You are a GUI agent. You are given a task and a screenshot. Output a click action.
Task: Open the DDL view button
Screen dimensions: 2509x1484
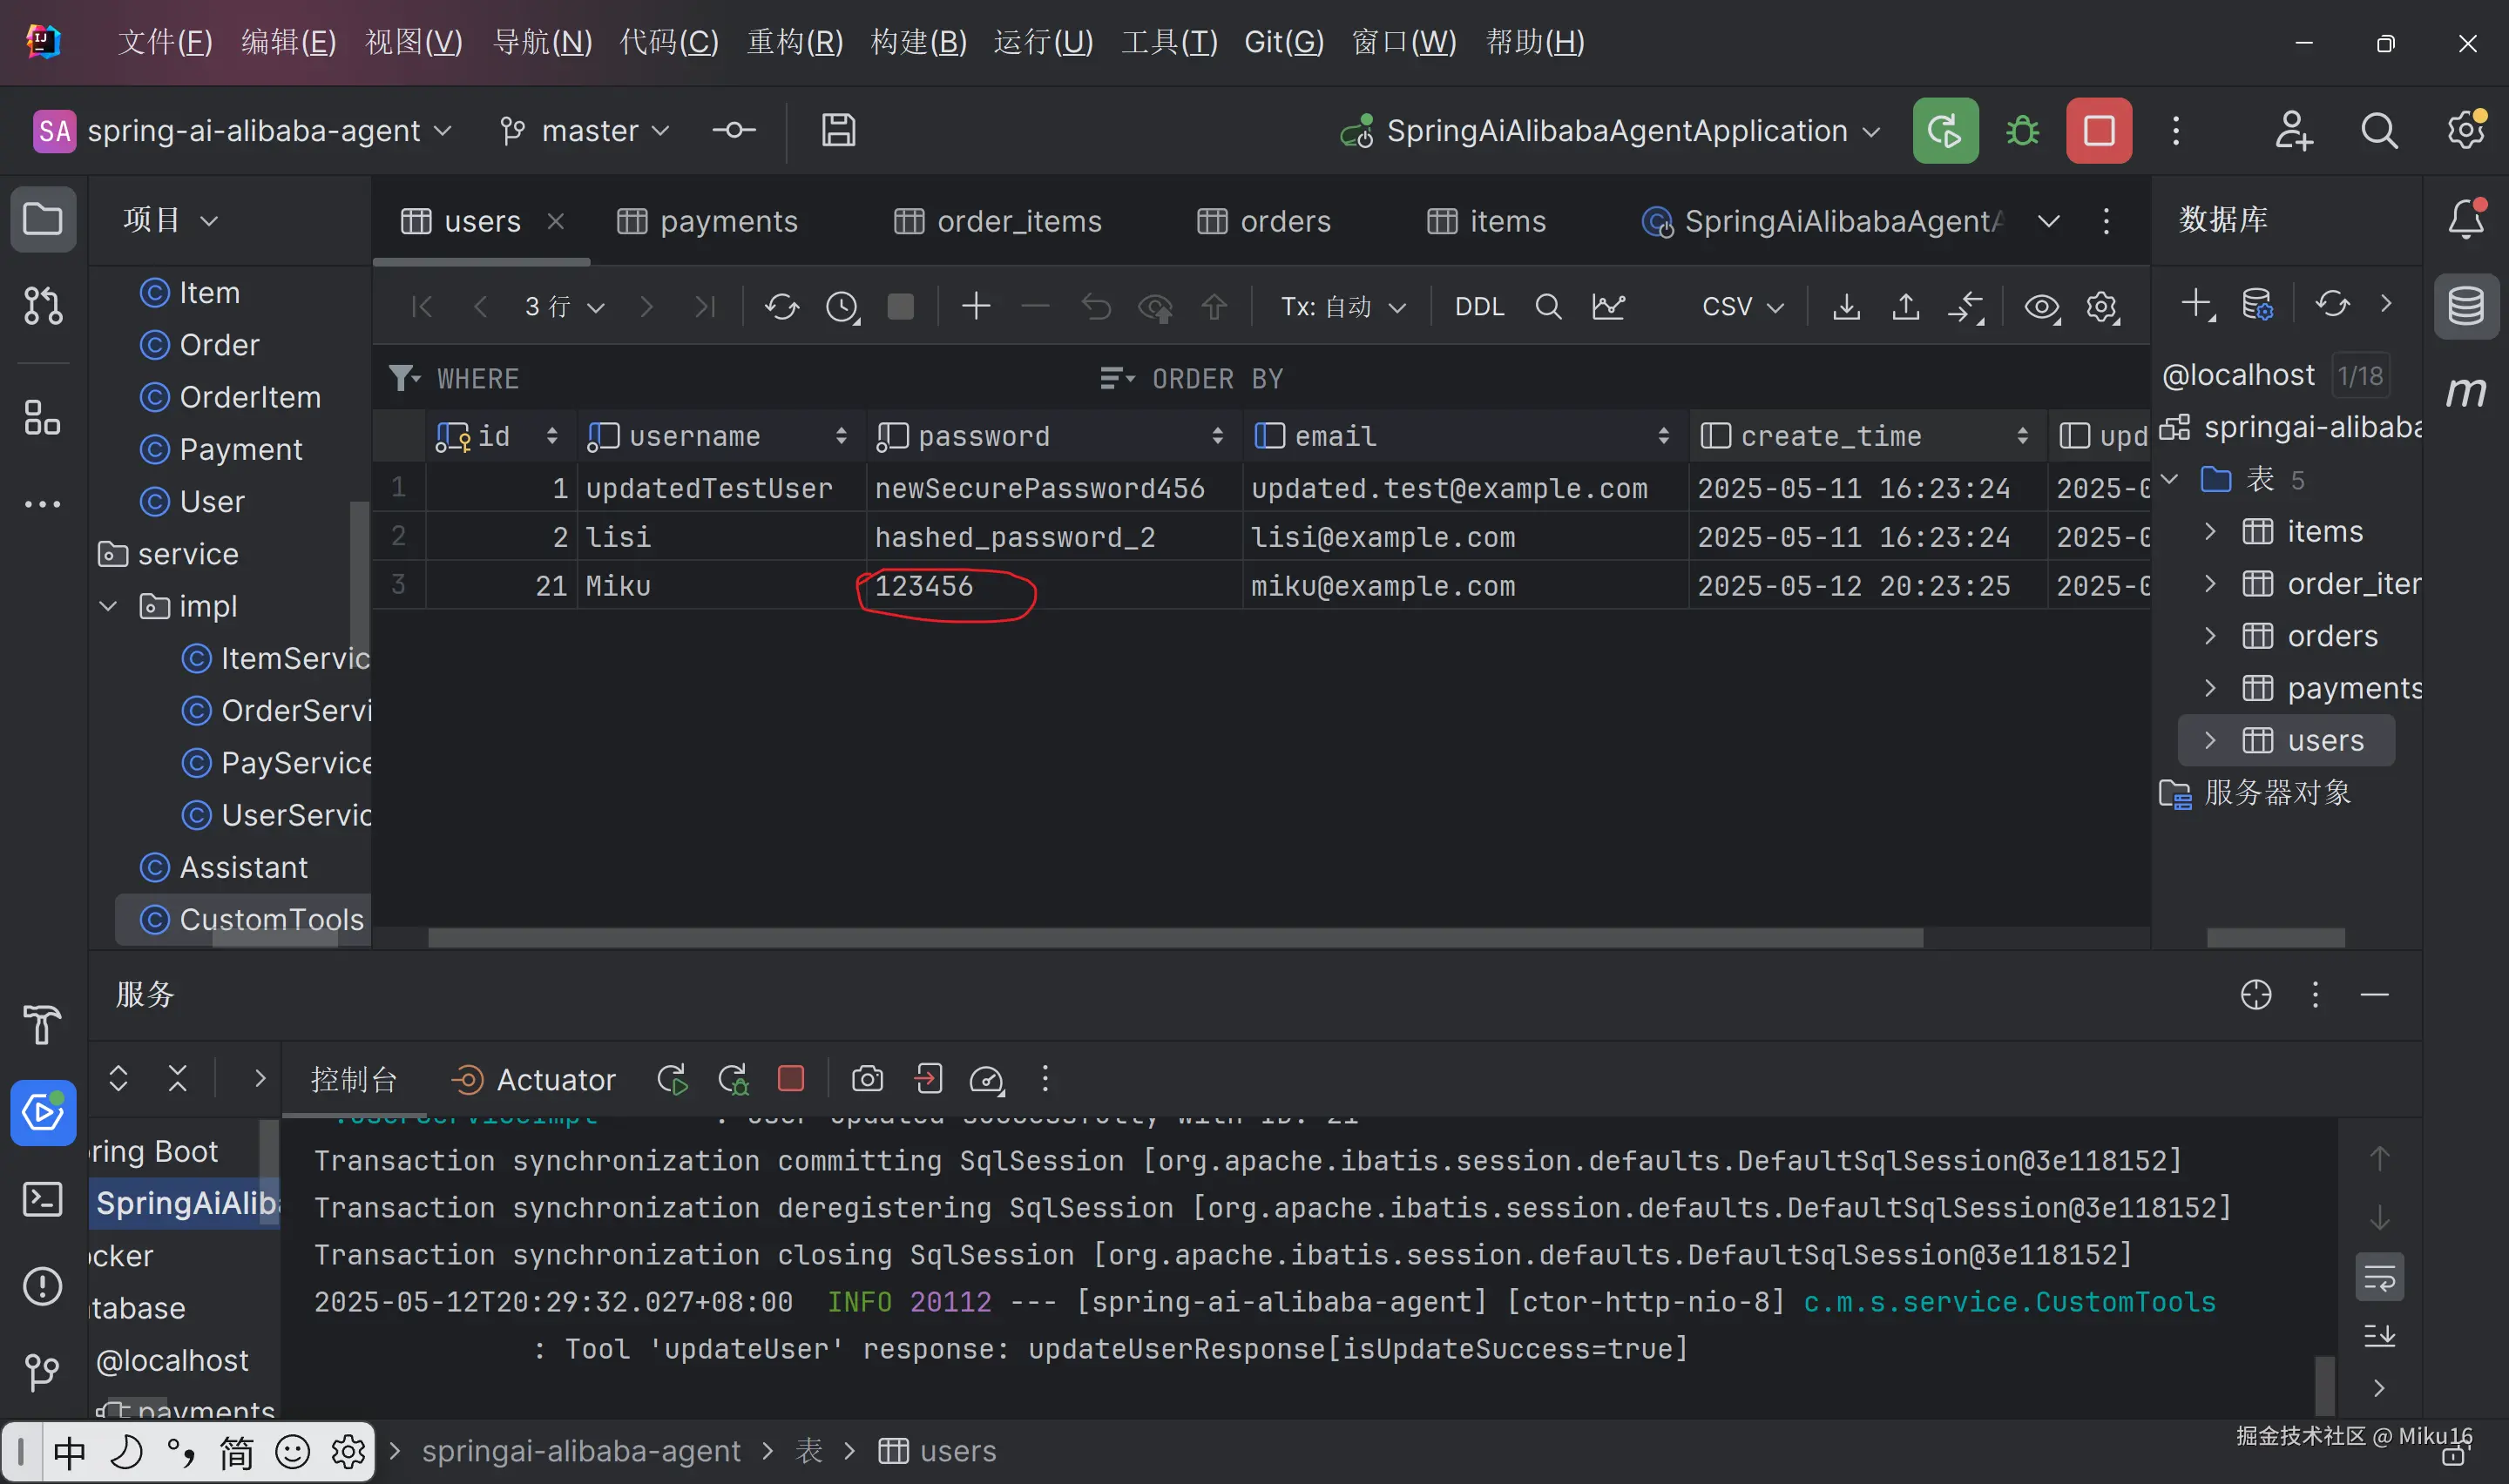(x=1478, y=306)
